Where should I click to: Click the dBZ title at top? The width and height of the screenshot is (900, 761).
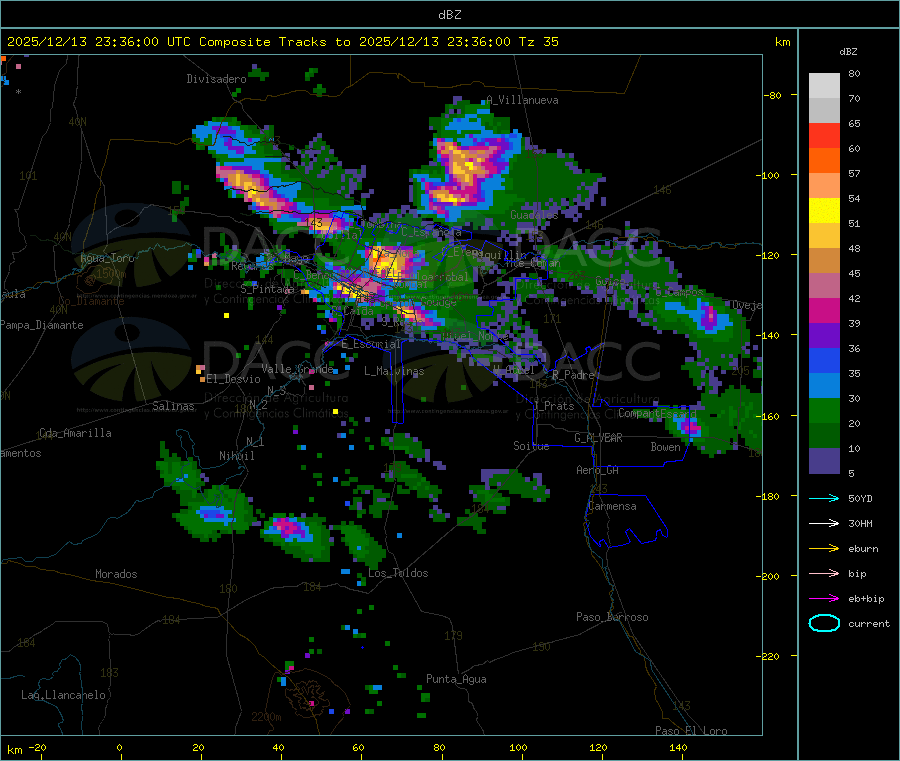point(449,15)
